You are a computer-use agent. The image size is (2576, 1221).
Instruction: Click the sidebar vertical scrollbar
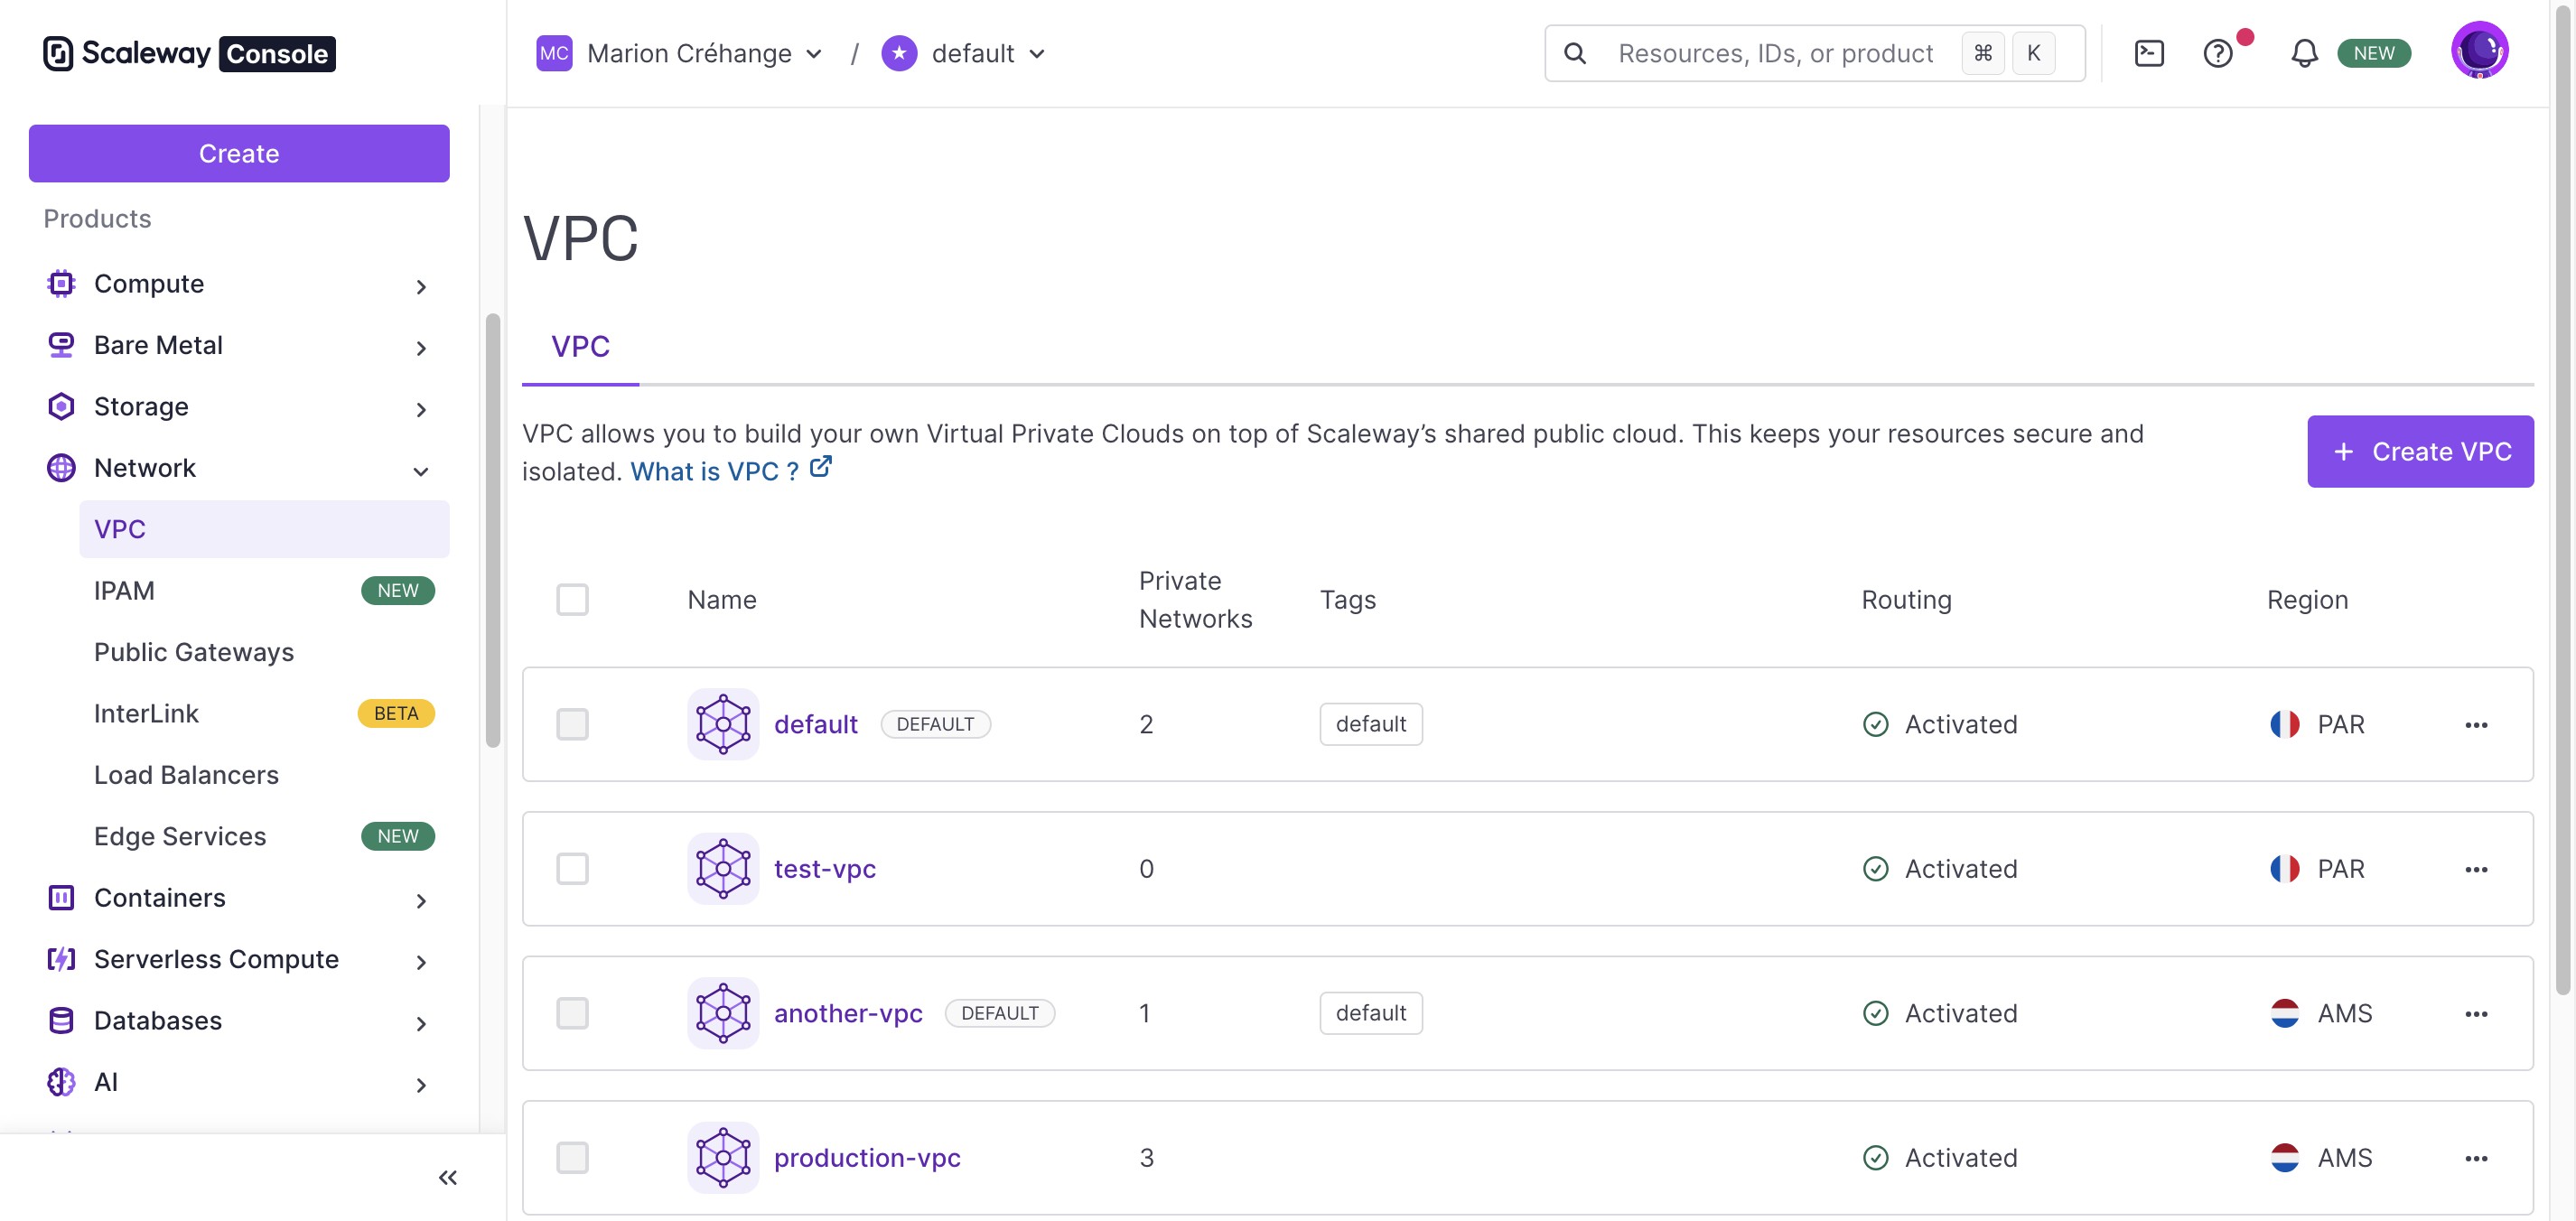(x=492, y=530)
